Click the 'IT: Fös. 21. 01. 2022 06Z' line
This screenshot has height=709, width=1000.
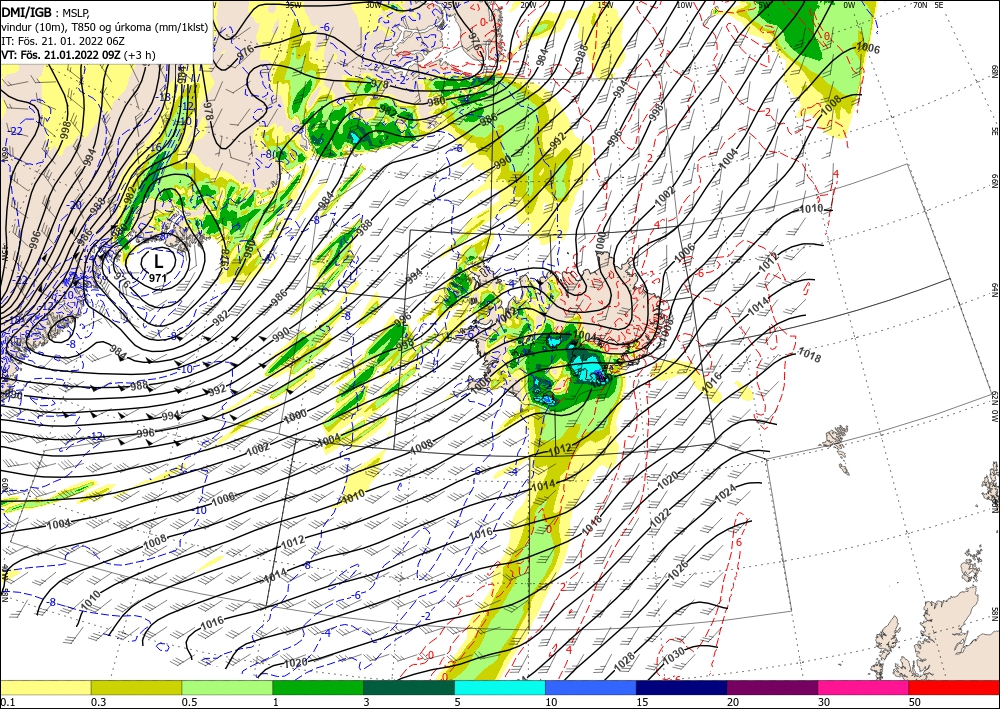pyautogui.click(x=62, y=41)
